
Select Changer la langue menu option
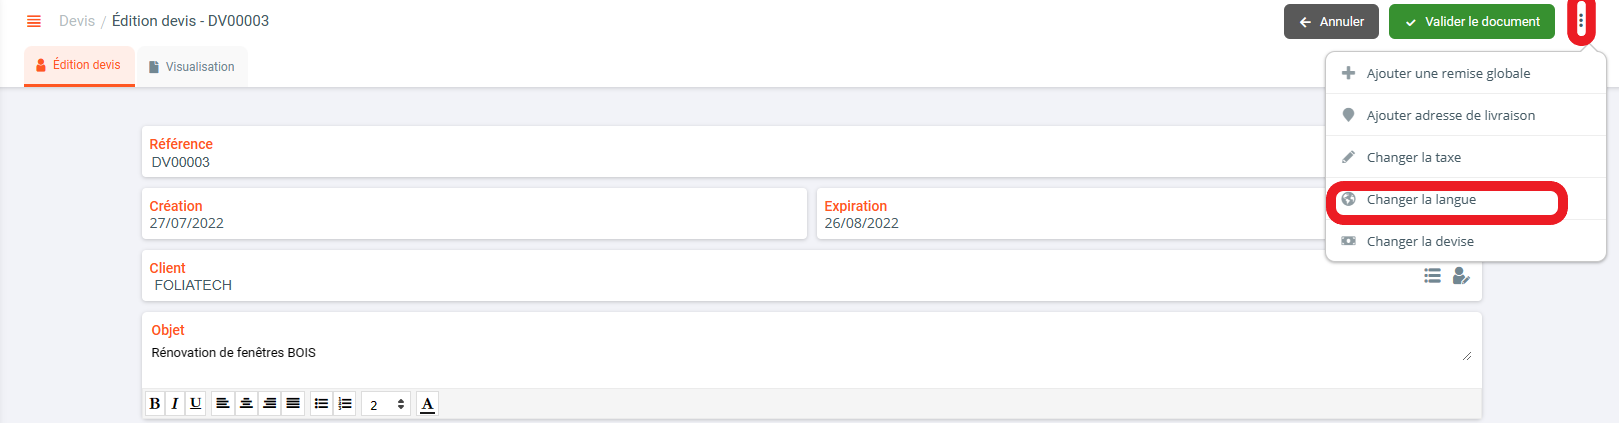tap(1421, 200)
